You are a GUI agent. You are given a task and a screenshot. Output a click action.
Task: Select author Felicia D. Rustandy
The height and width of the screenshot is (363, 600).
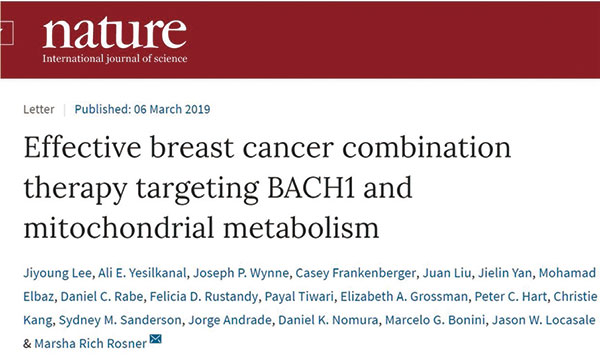point(204,297)
